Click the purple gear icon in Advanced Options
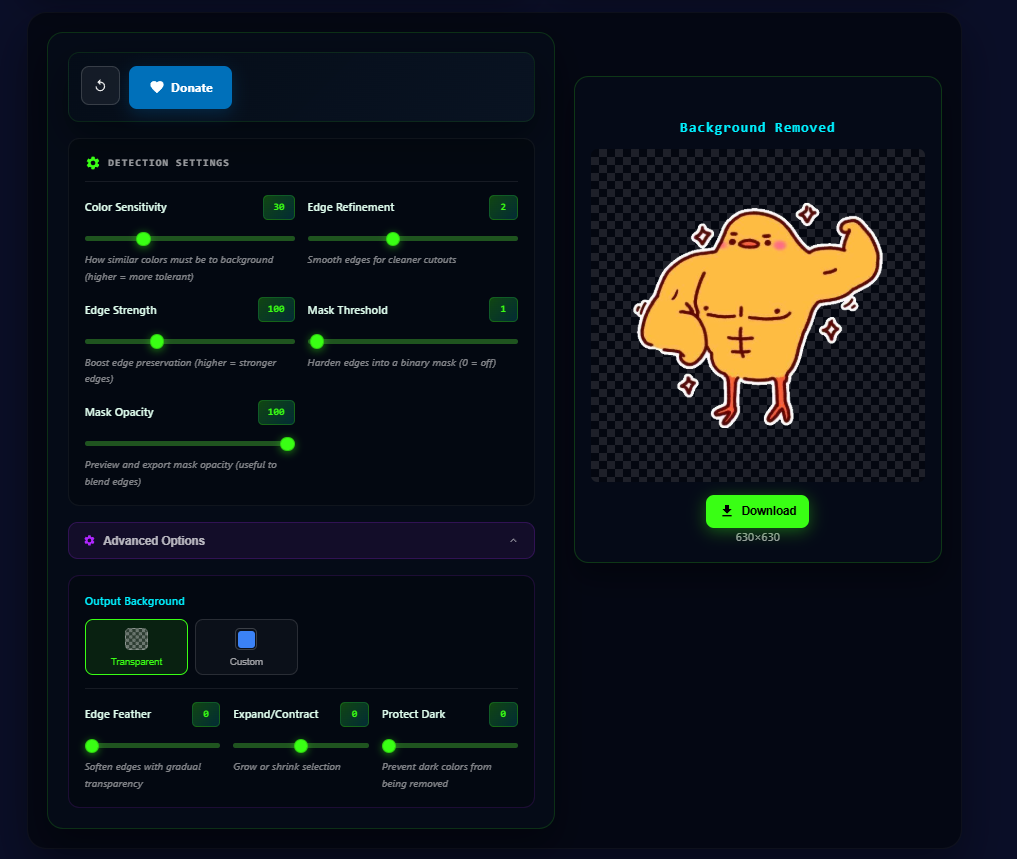 point(90,540)
